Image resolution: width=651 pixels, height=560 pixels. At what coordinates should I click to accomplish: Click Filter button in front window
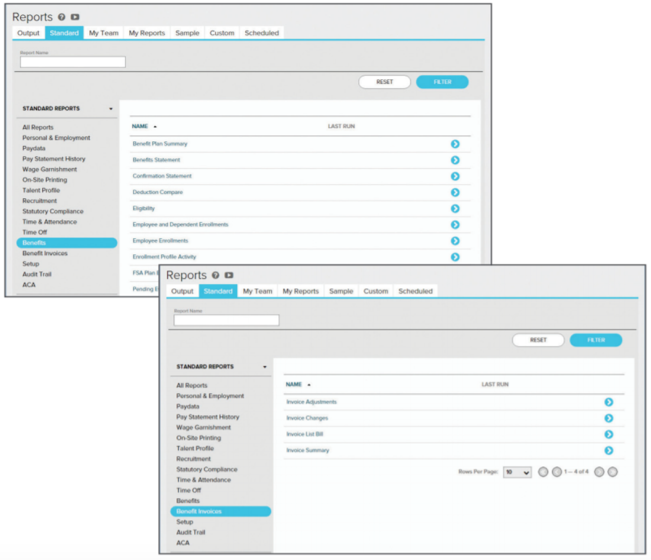(x=596, y=340)
